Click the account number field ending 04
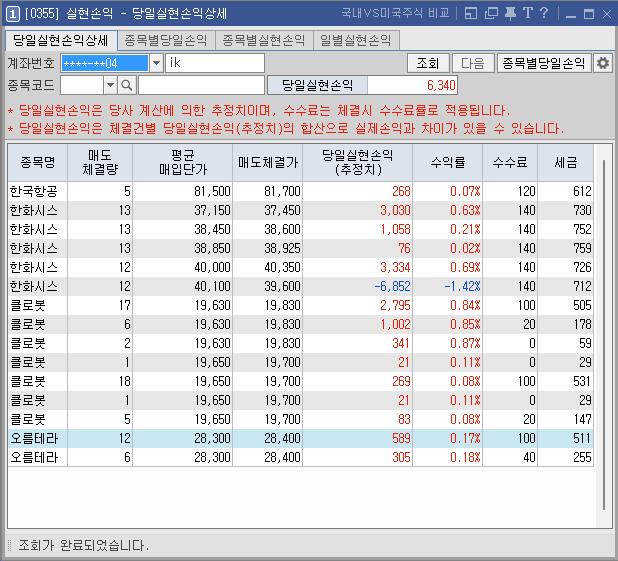The image size is (618, 561). (x=105, y=63)
